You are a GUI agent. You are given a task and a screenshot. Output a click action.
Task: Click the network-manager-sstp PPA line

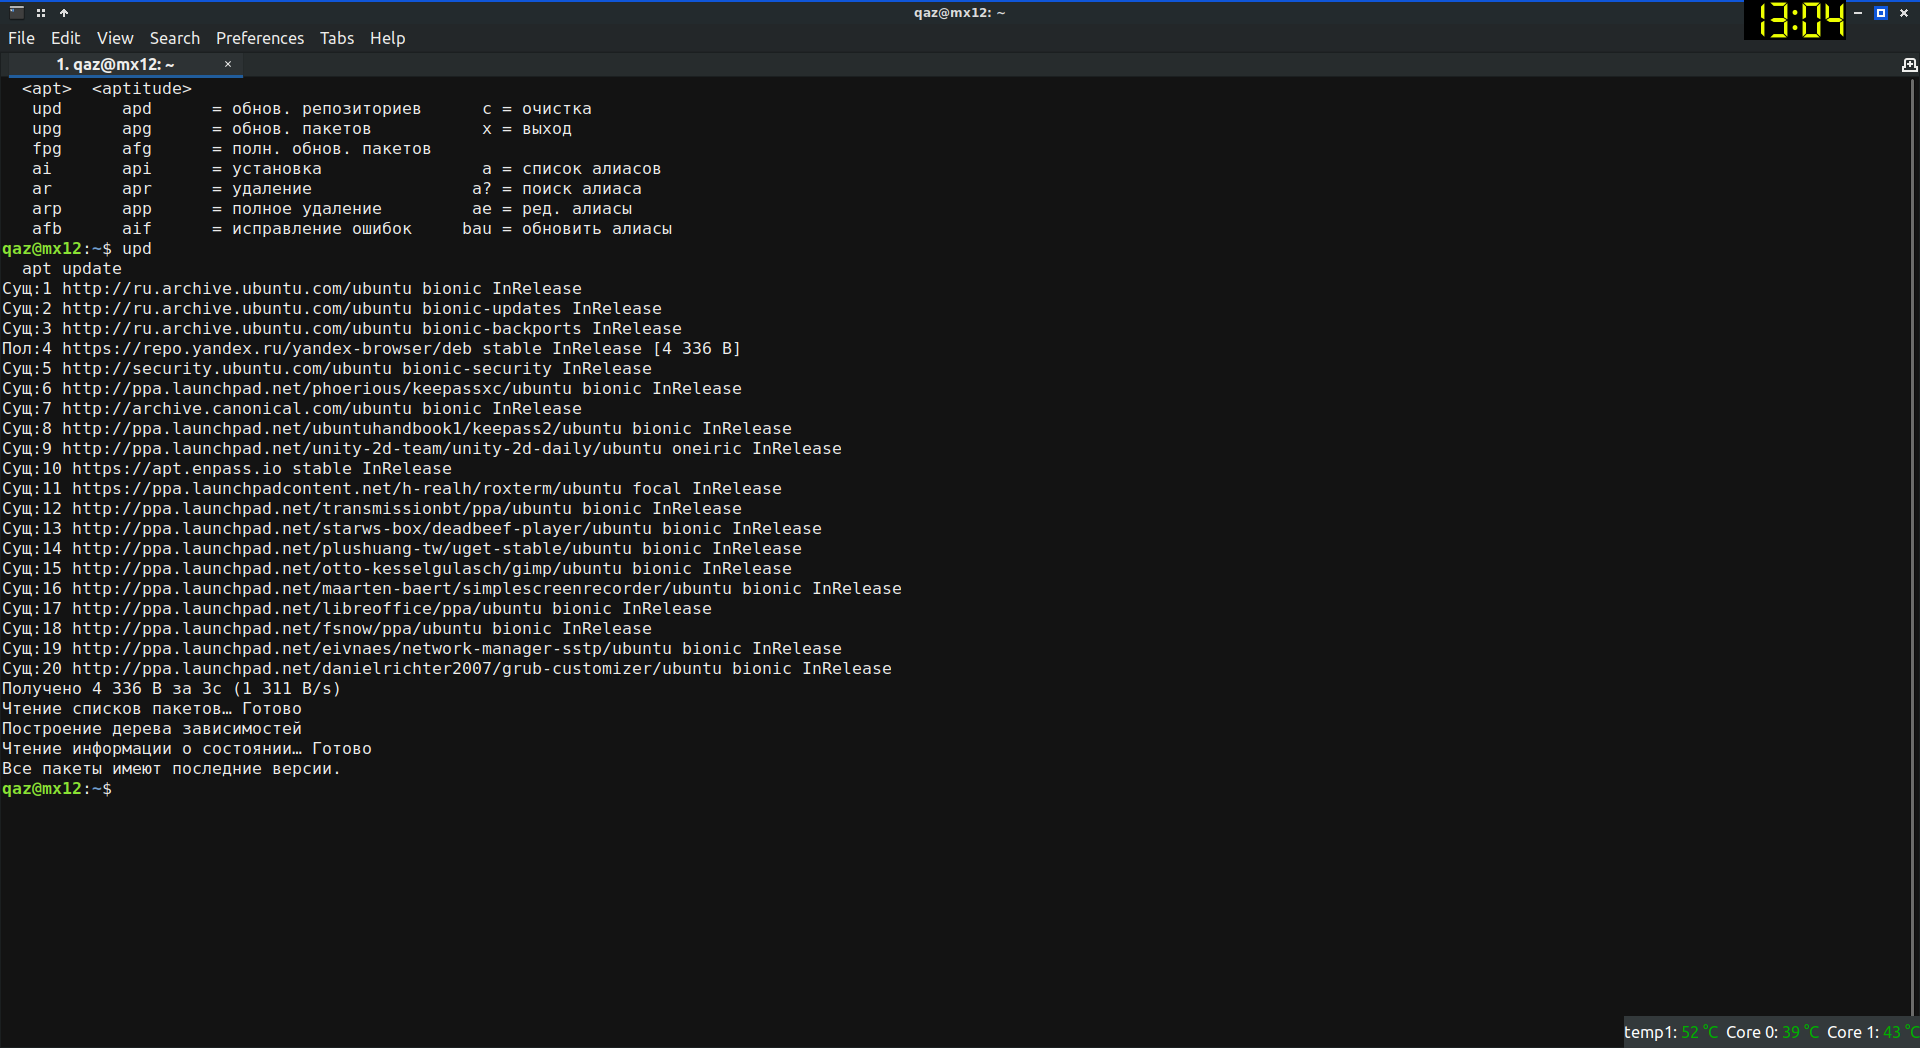[422, 648]
